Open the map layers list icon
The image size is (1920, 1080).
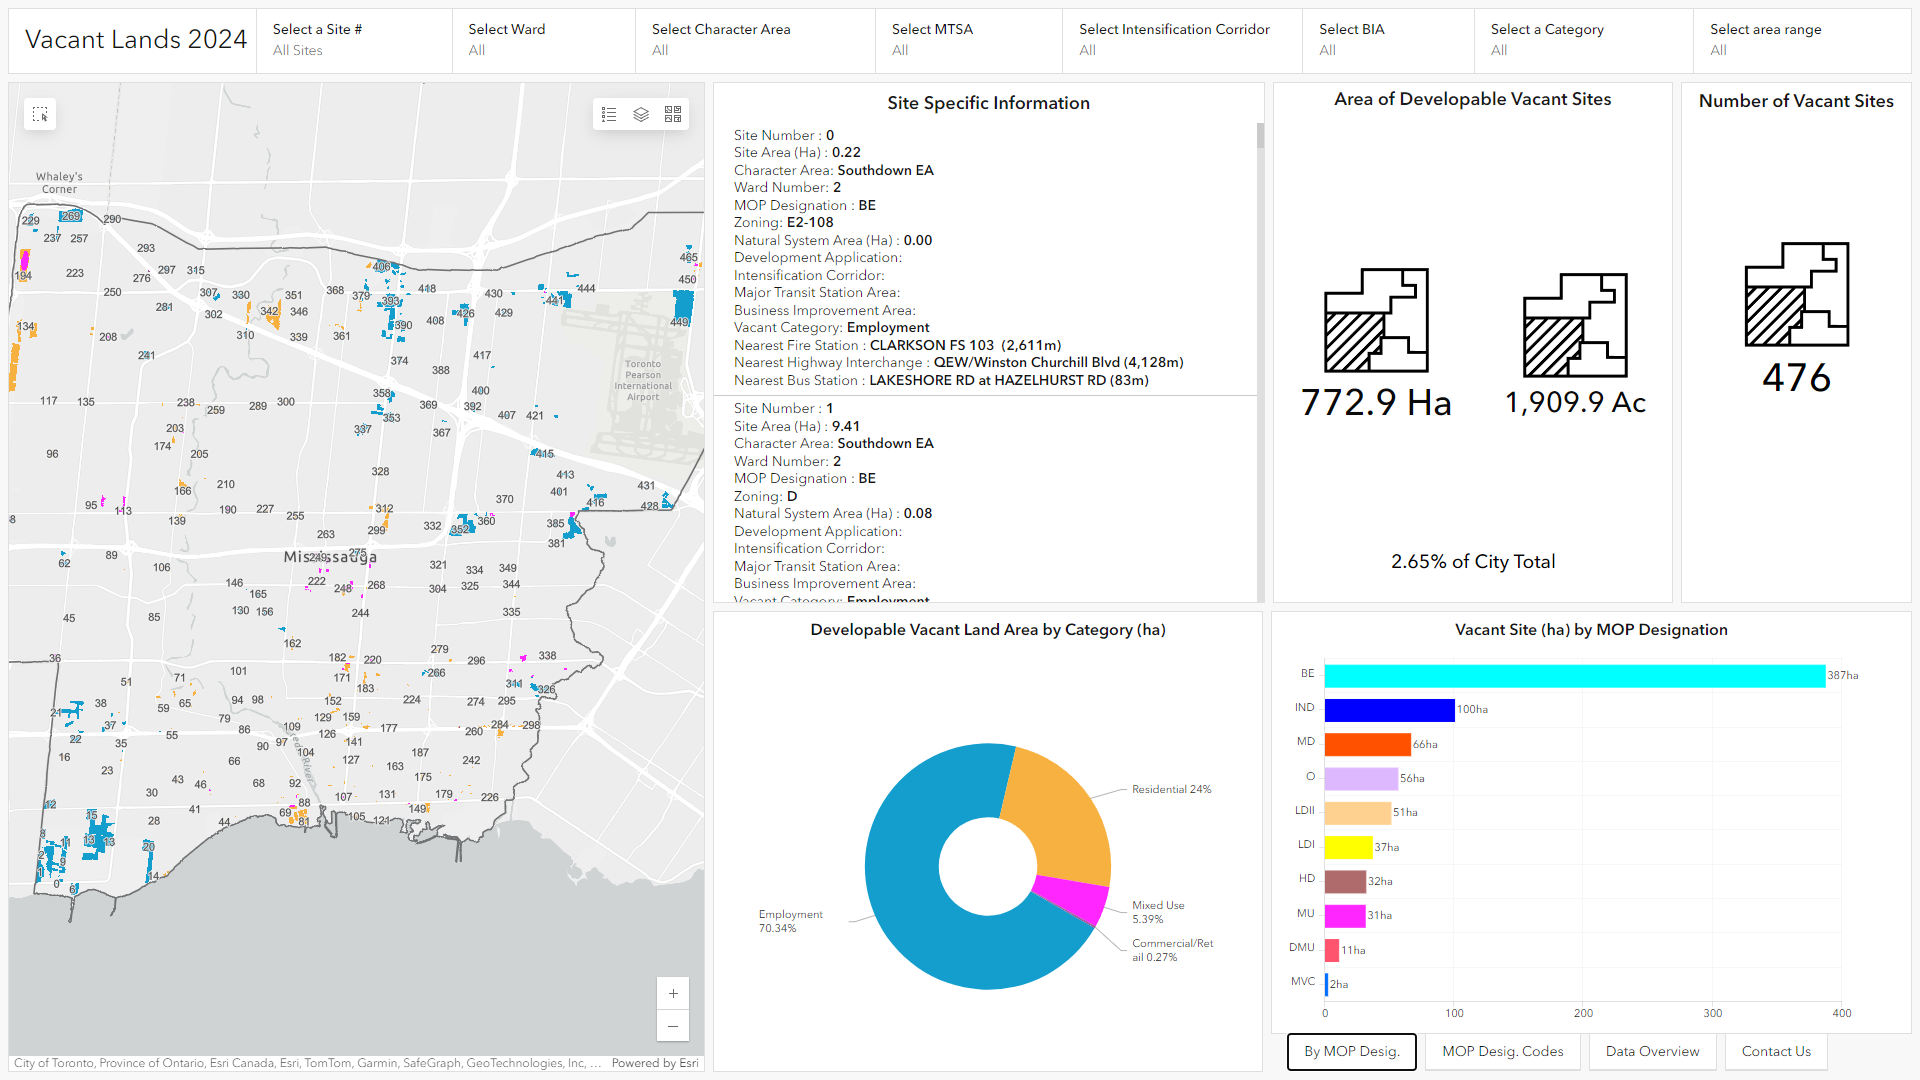641,114
